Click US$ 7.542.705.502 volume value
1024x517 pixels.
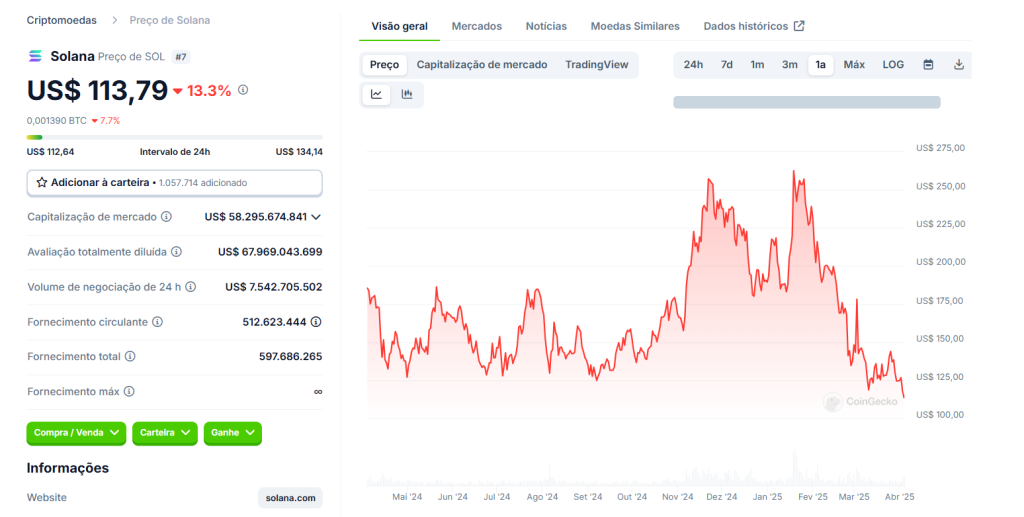274,287
